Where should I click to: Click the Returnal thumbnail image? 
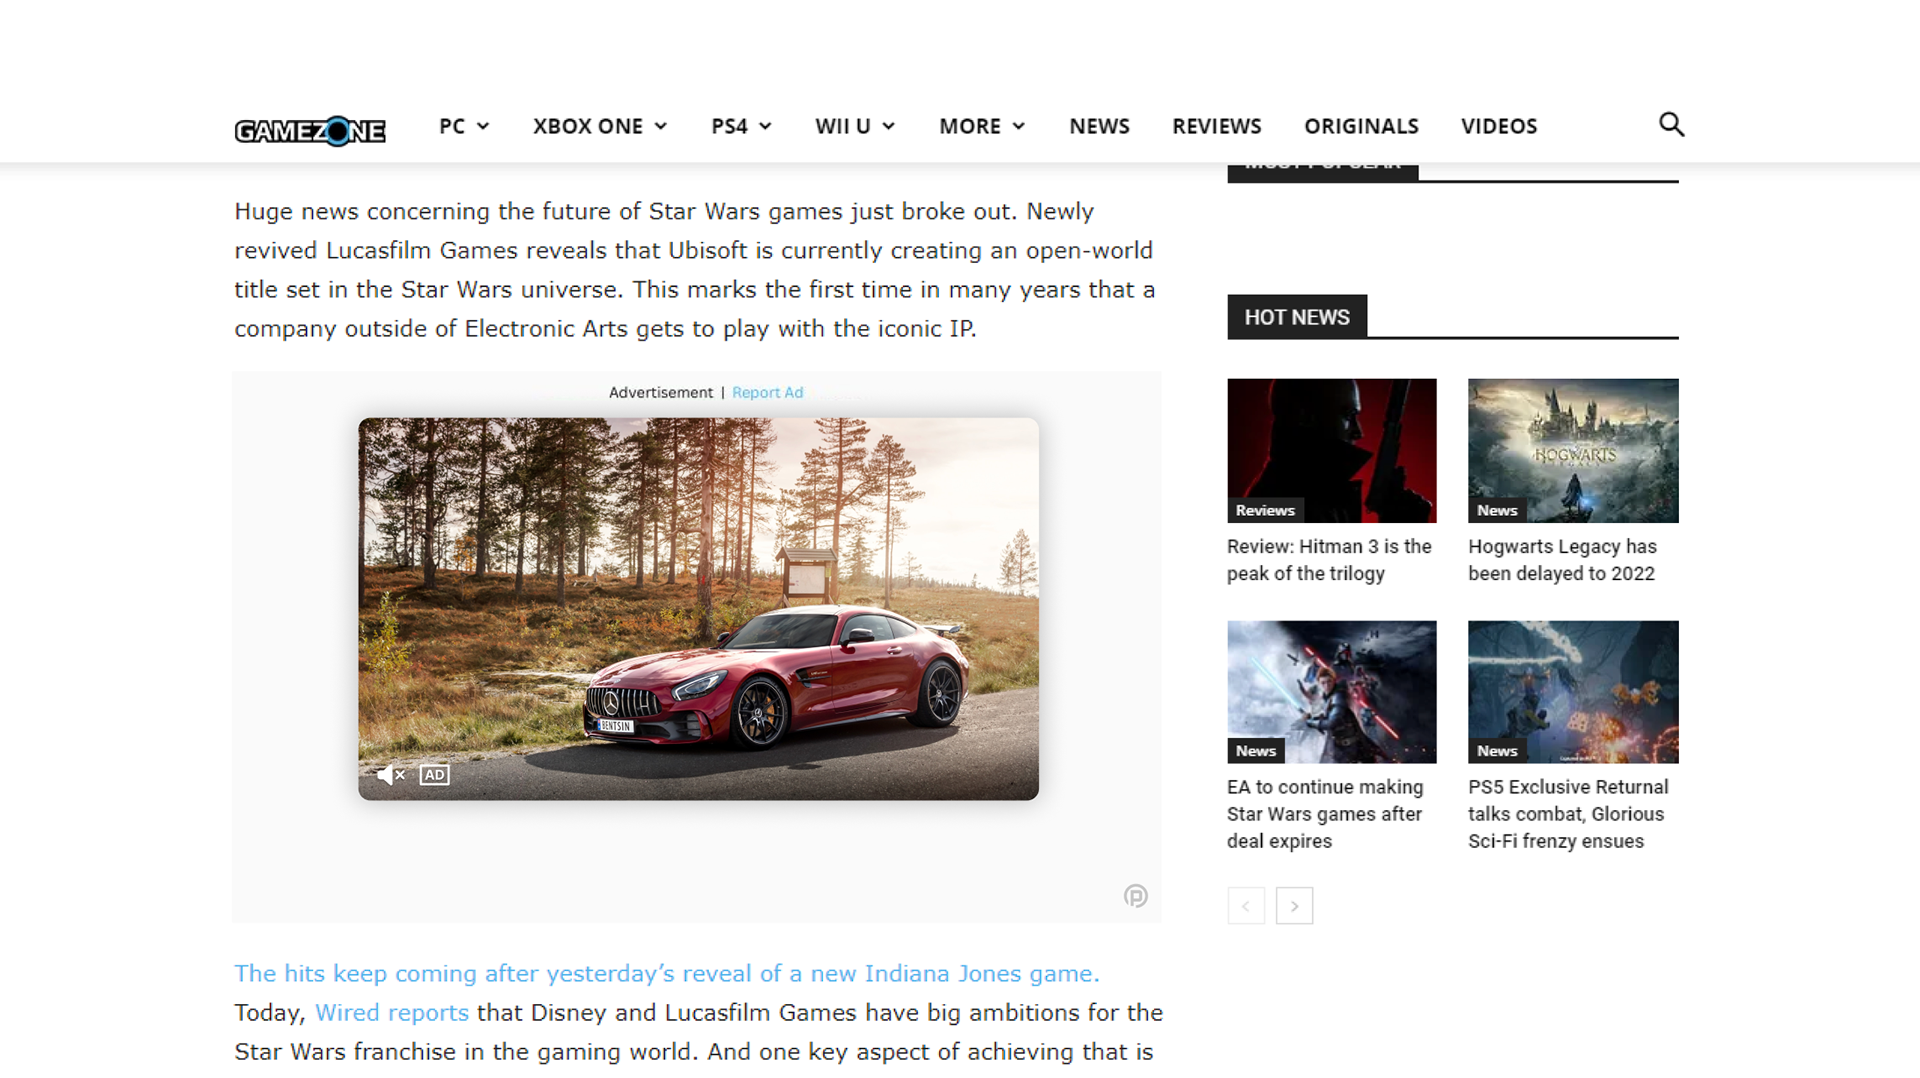pyautogui.click(x=1573, y=692)
